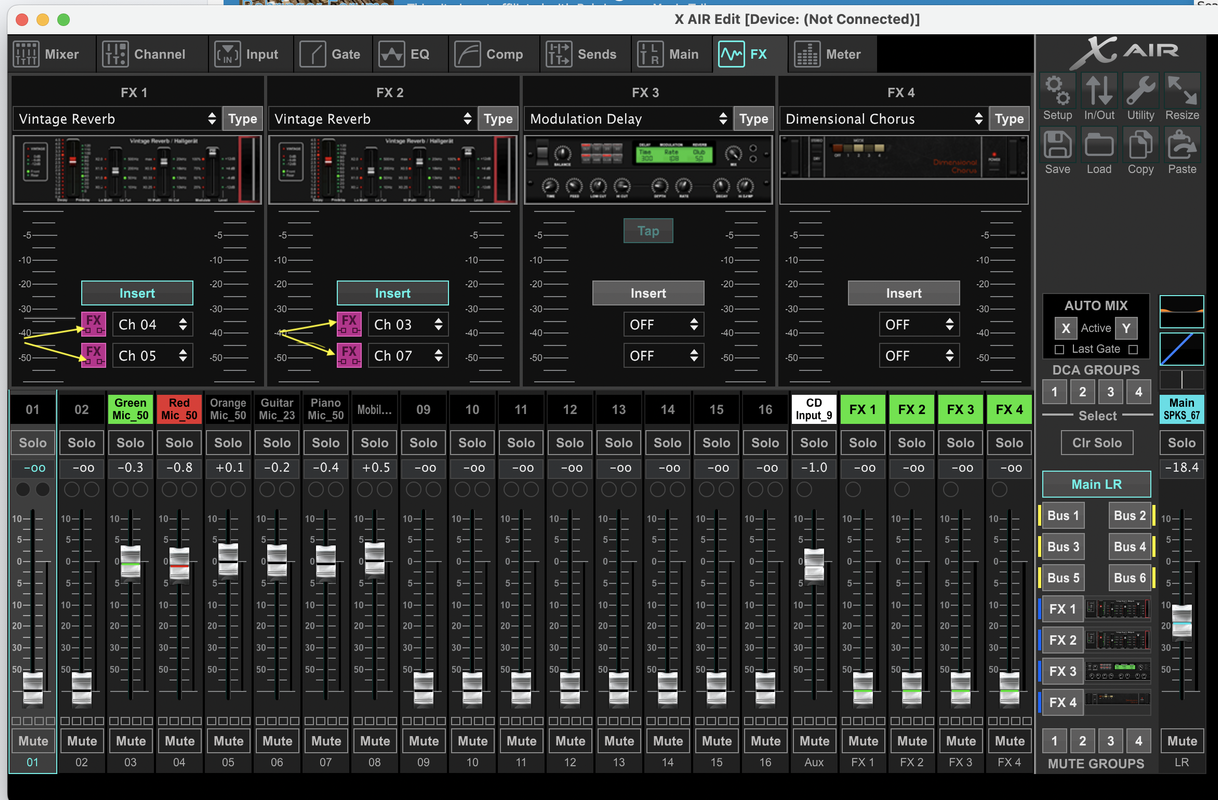Click the Load folder icon
This screenshot has width=1218, height=800.
[x=1099, y=145]
